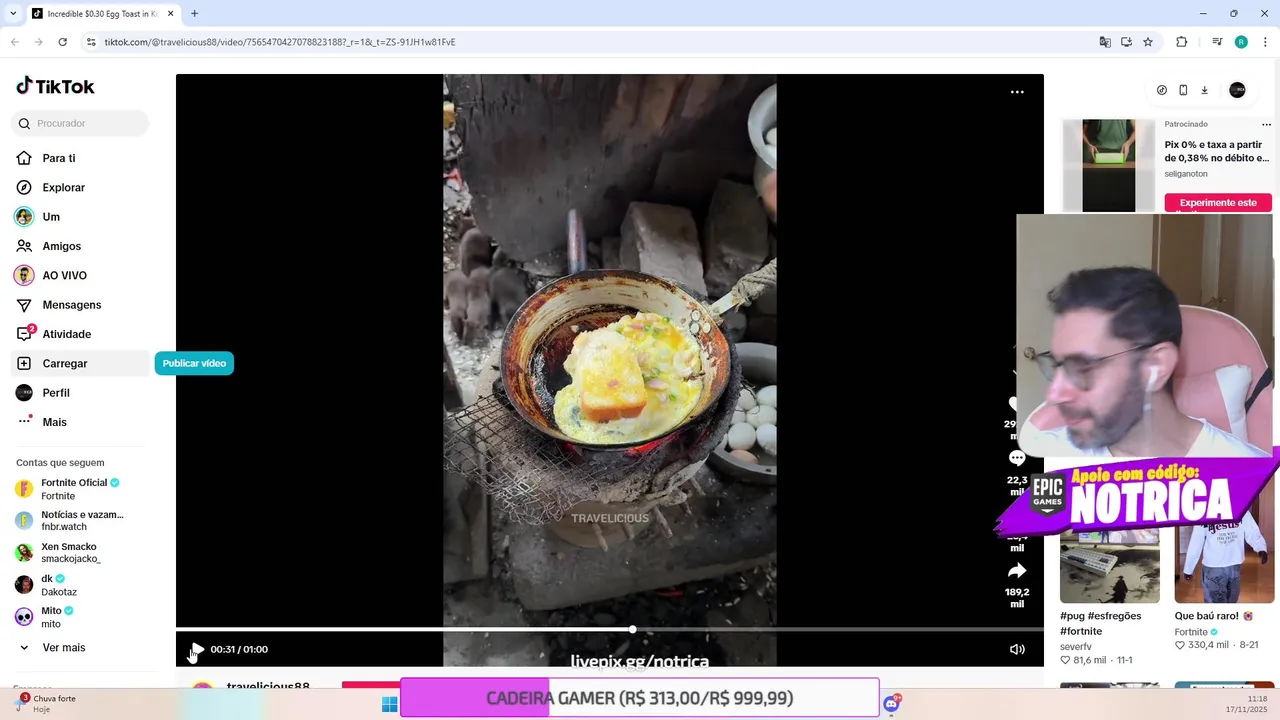The height and width of the screenshot is (720, 1280).
Task: Open a new browser tab
Action: [x=194, y=14]
